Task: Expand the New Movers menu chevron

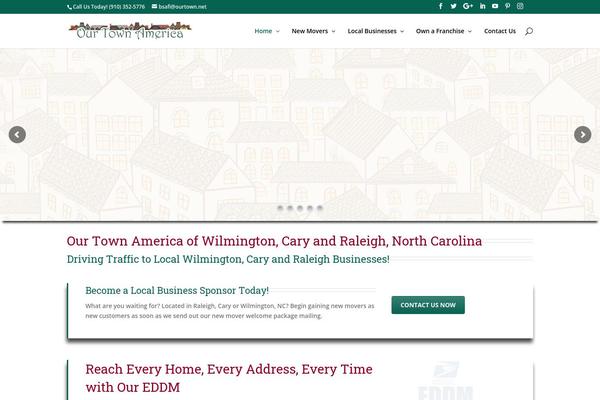Action: coord(333,31)
